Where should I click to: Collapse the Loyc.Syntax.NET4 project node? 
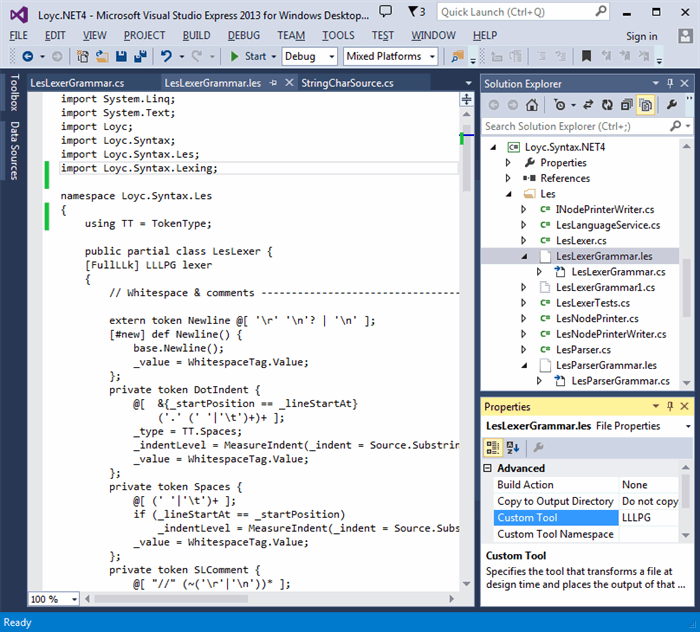coord(493,147)
